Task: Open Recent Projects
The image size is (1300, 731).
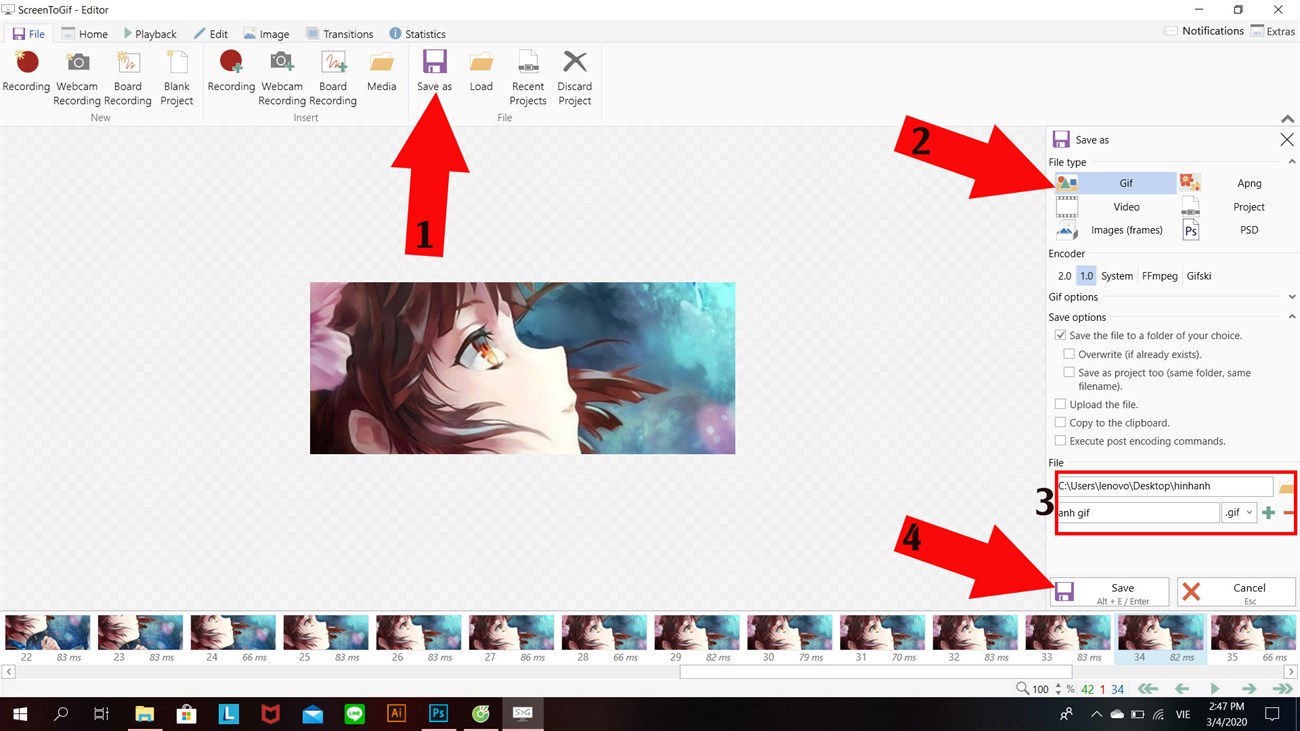Action: pyautogui.click(x=528, y=77)
